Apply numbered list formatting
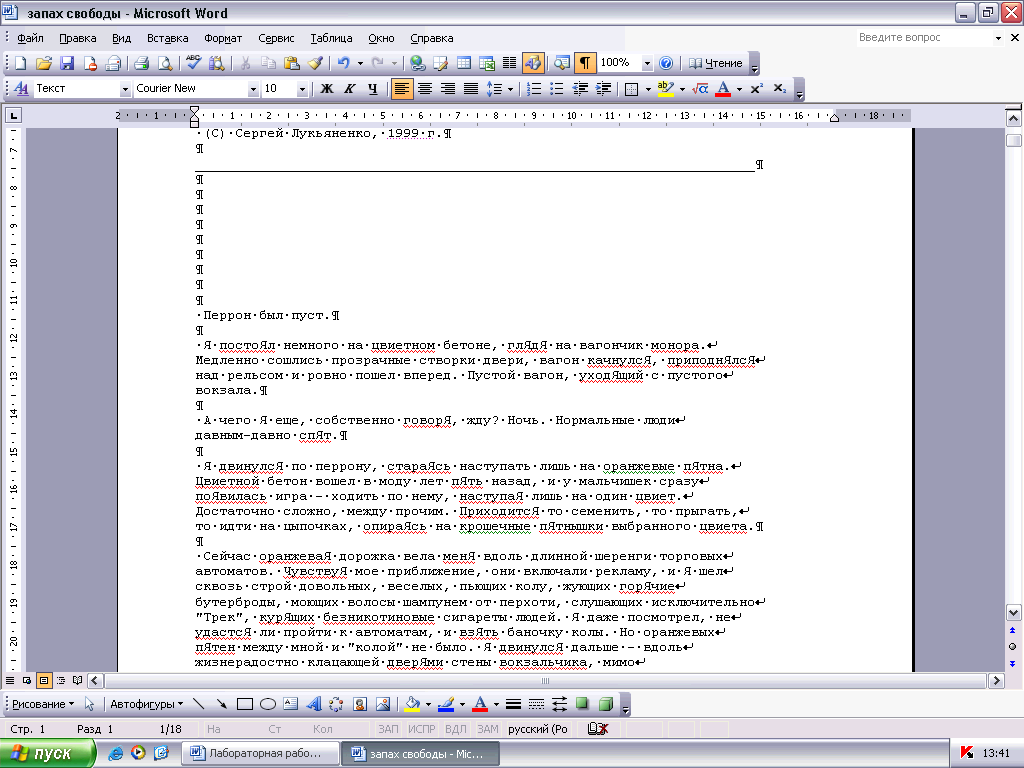This screenshot has height=768, width=1024. (534, 89)
